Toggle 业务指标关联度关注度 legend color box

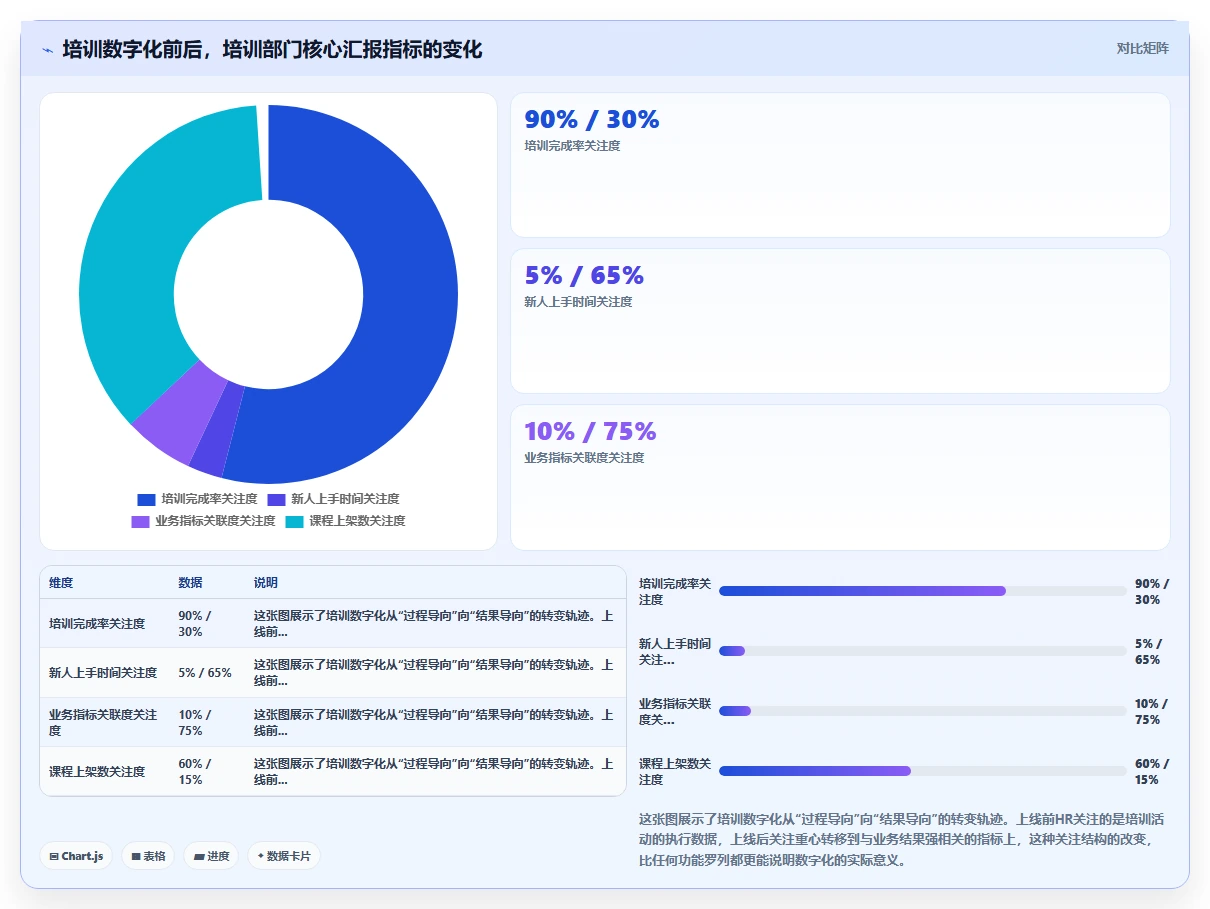[141, 521]
